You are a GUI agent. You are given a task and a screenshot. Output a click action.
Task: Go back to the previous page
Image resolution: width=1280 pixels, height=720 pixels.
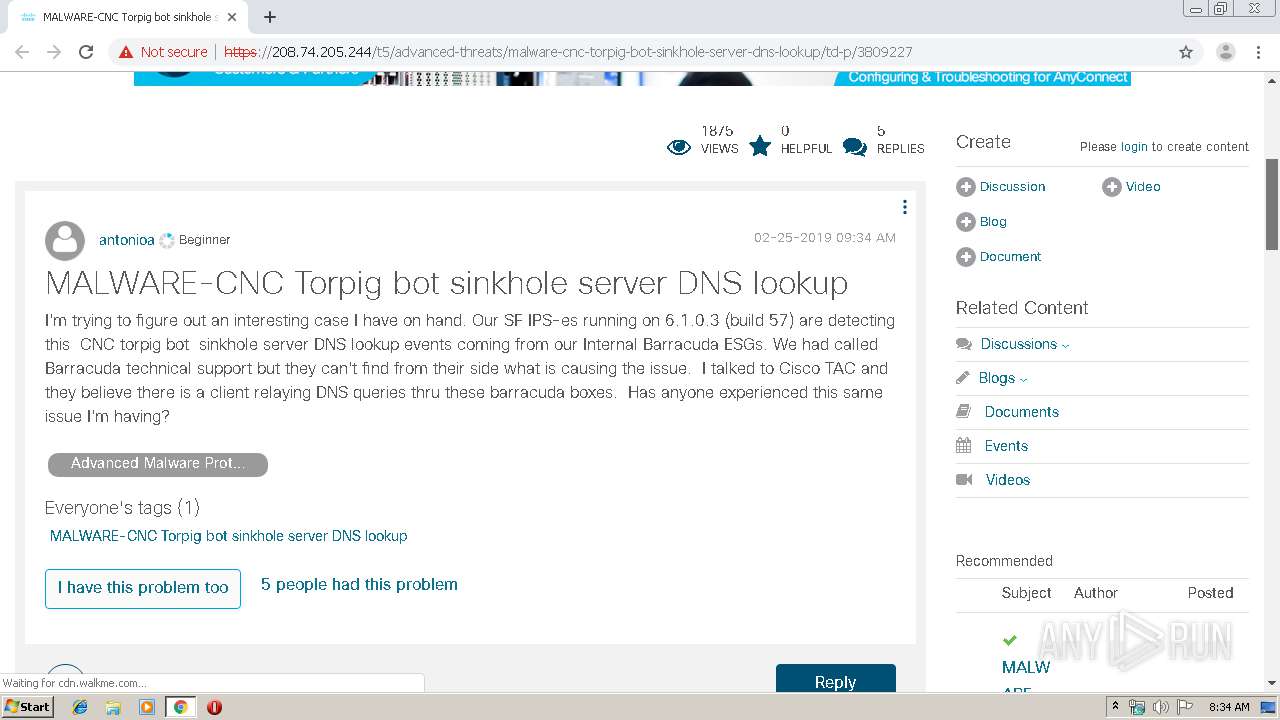(22, 52)
